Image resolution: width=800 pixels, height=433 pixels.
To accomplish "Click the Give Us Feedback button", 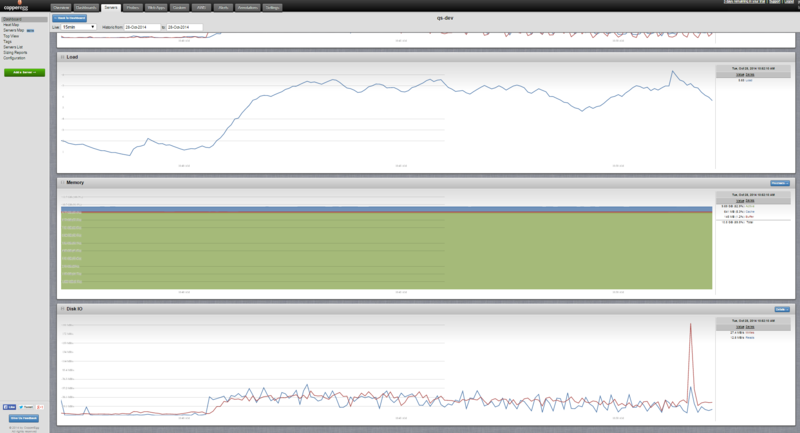I will point(24,418).
